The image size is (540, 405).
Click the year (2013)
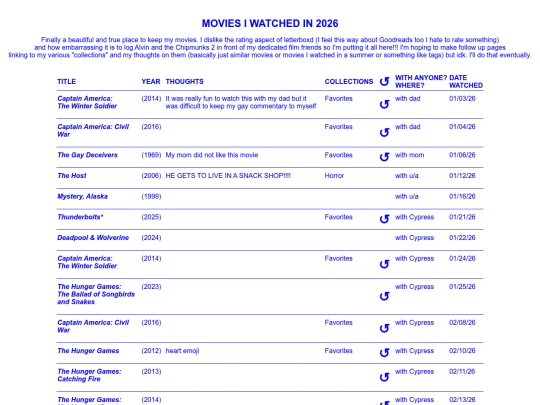pyautogui.click(x=151, y=371)
